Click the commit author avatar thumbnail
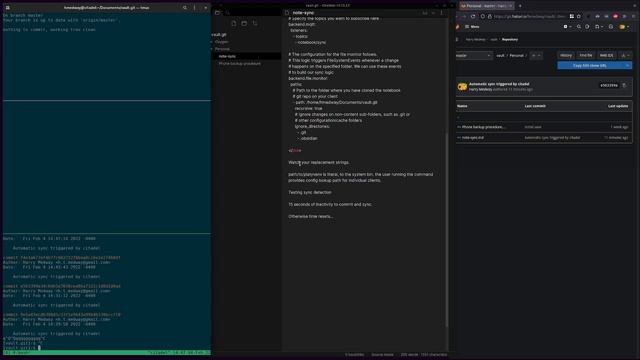Screen dimensions: 640x360 point(462,87)
